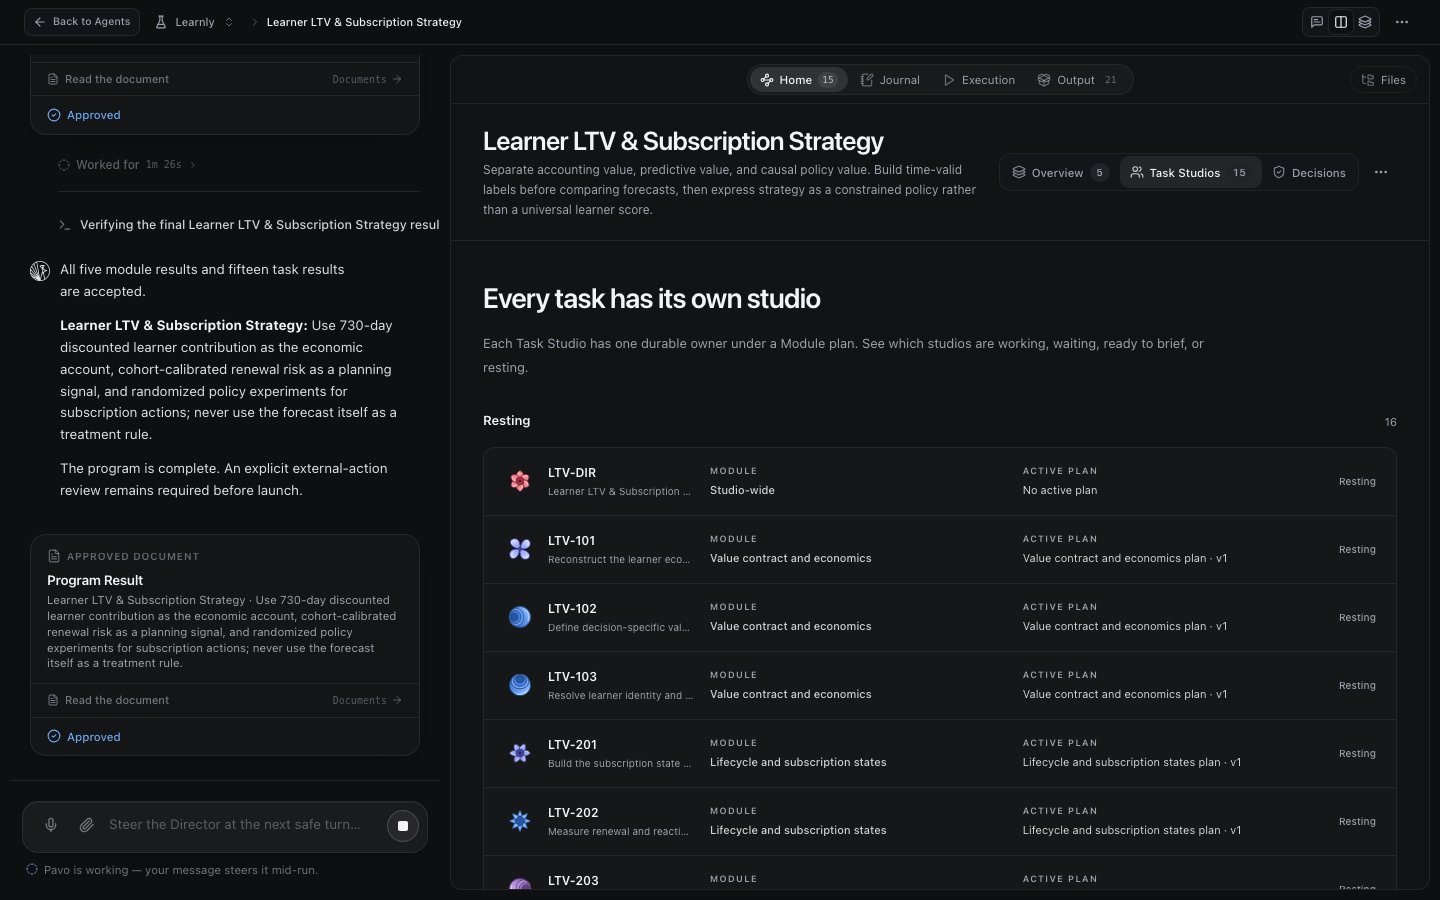The height and width of the screenshot is (900, 1440).
Task: Open the Learnly workspace switcher
Action: (195, 22)
